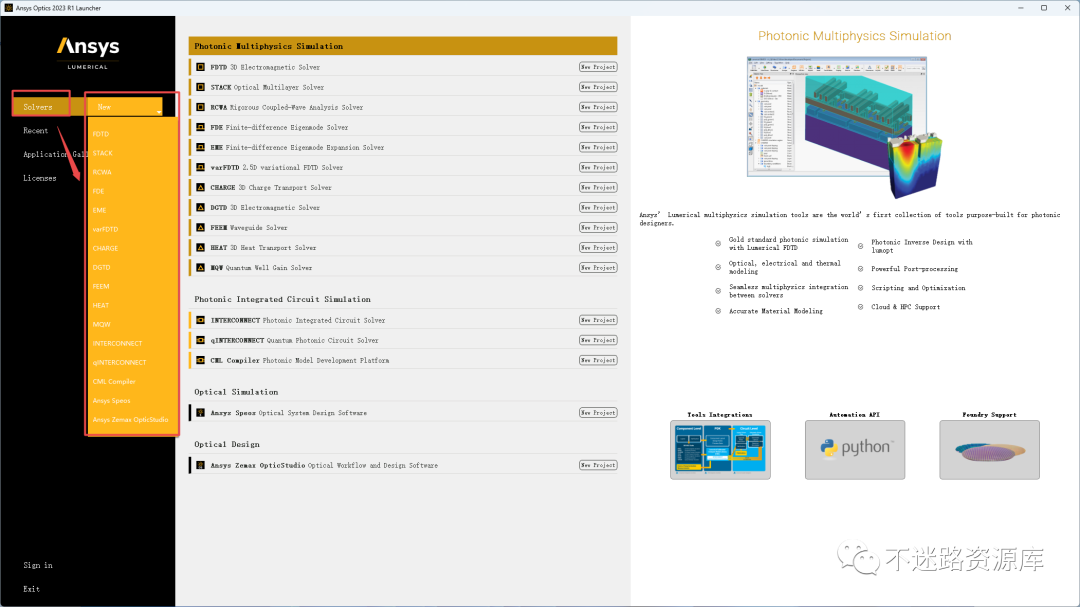Click New Project for RCWA solver
1080x607 pixels.
click(598, 107)
